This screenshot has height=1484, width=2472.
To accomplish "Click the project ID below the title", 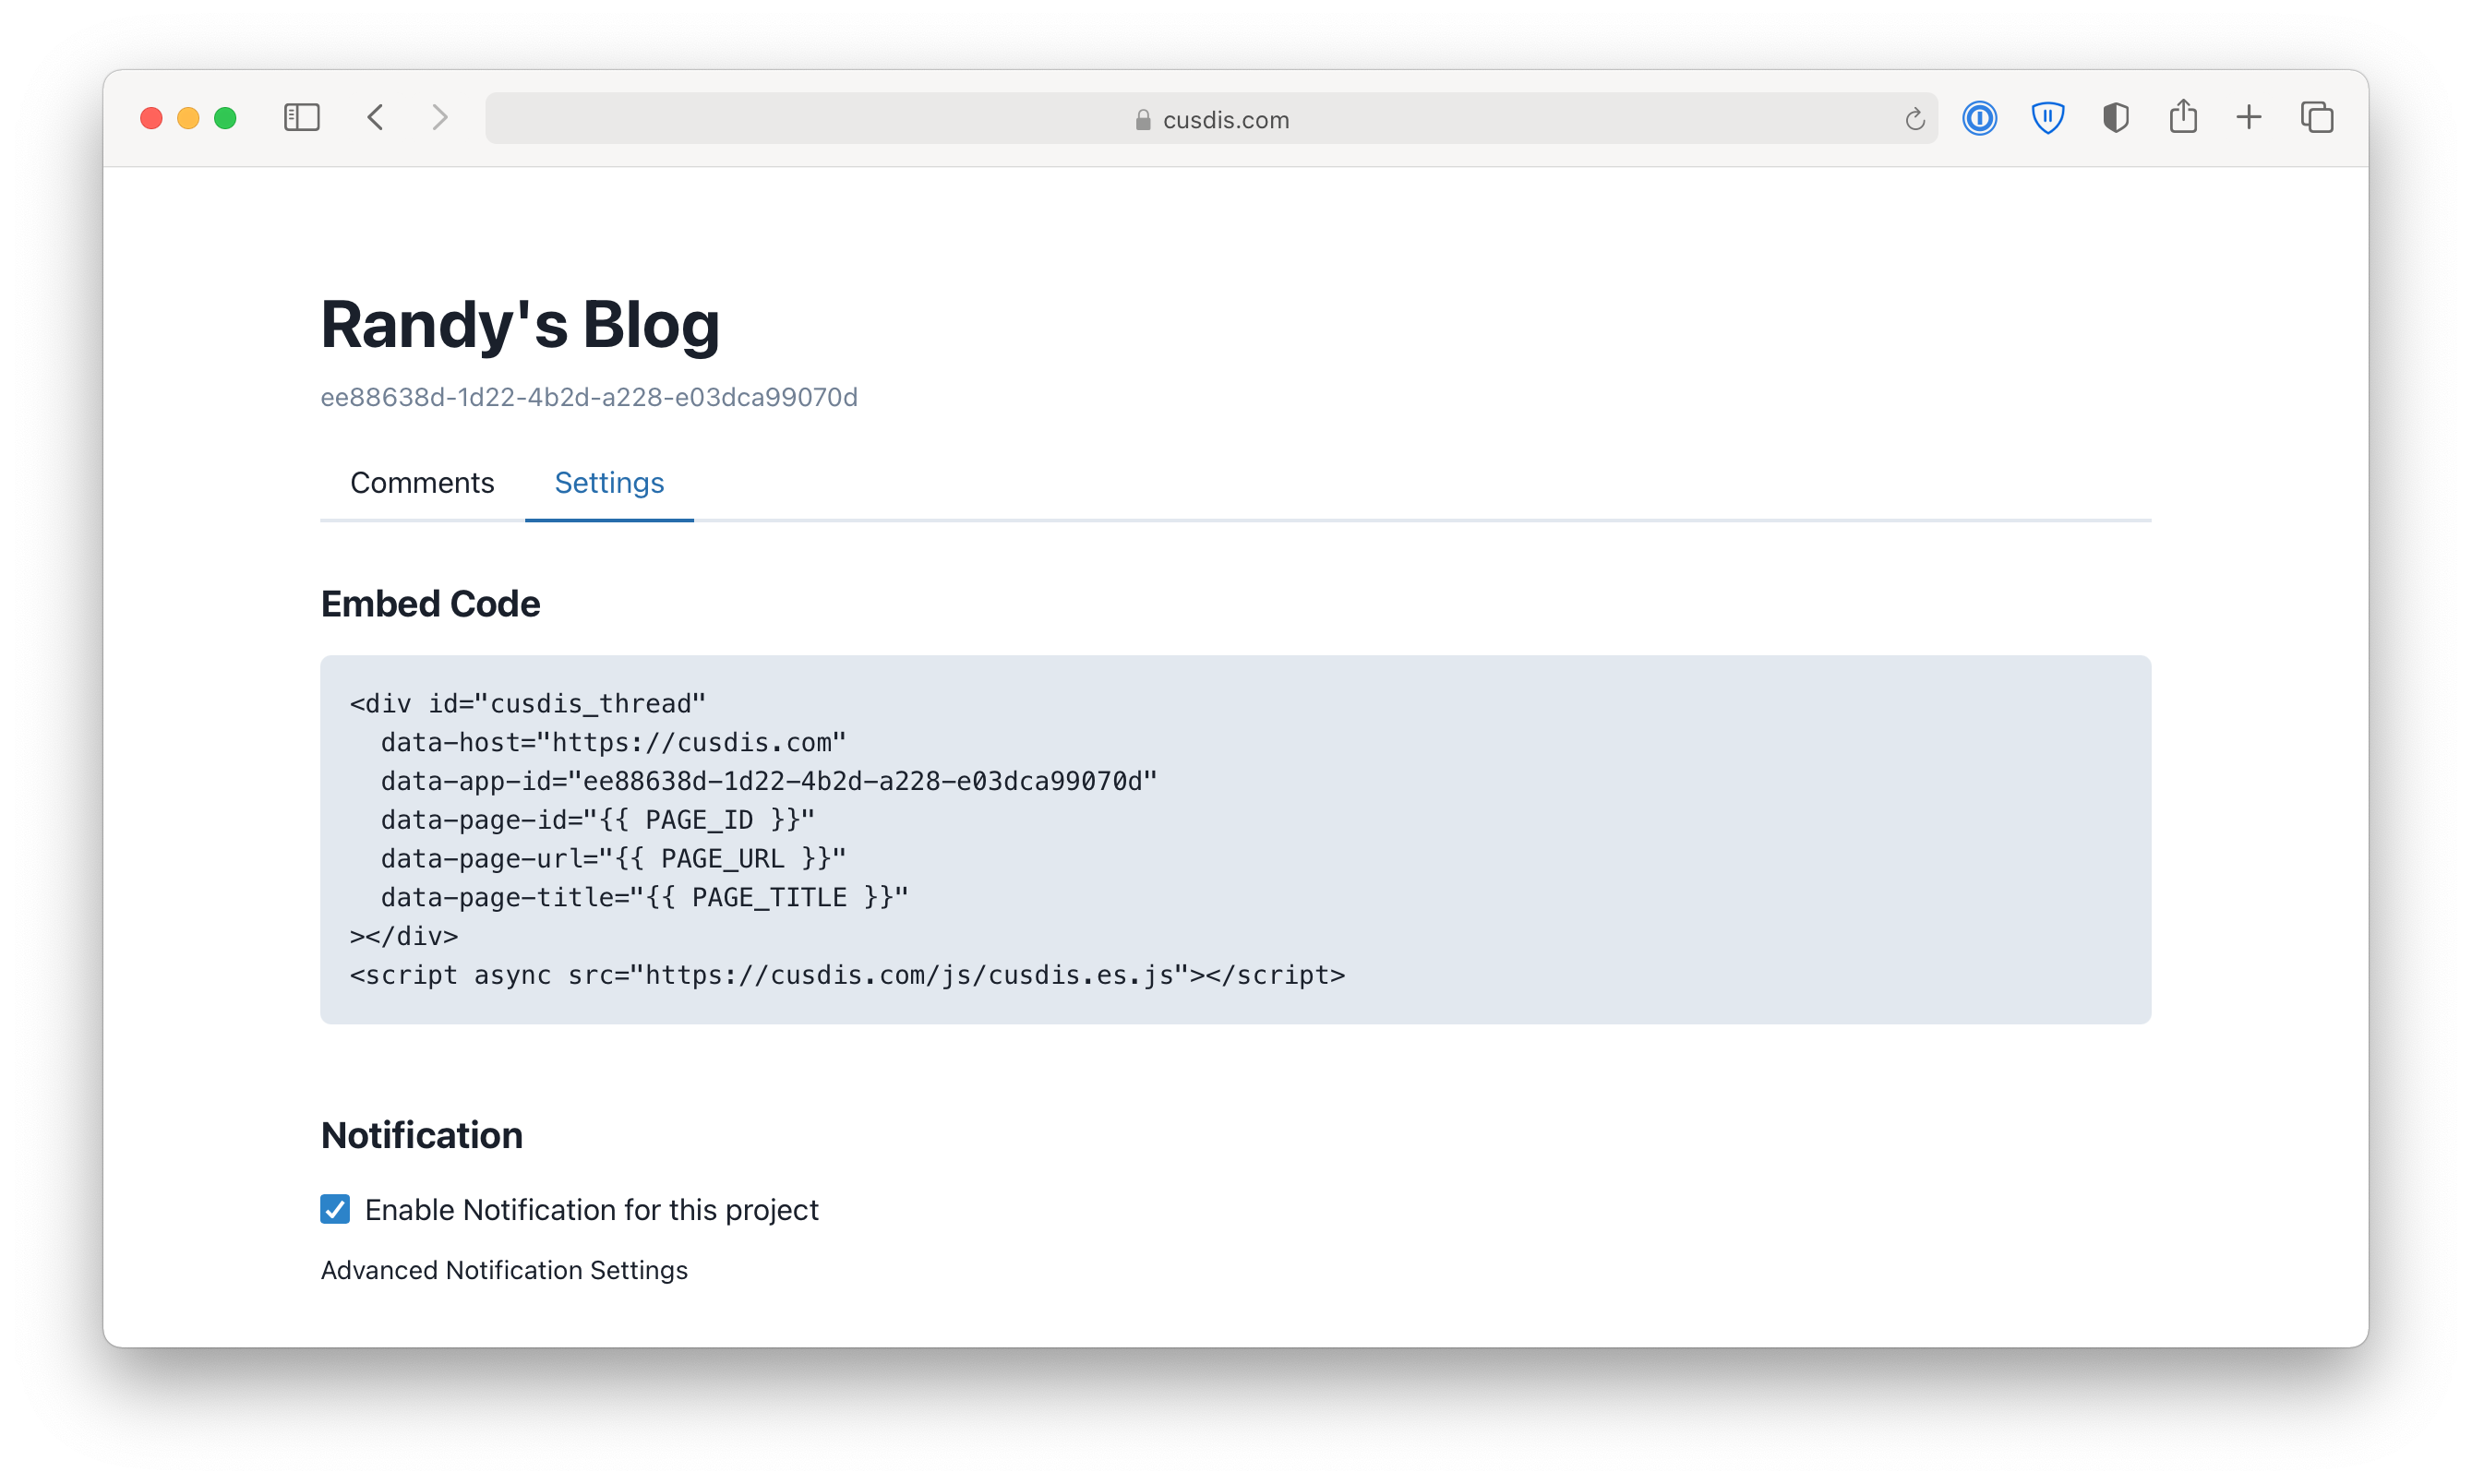I will (x=589, y=397).
